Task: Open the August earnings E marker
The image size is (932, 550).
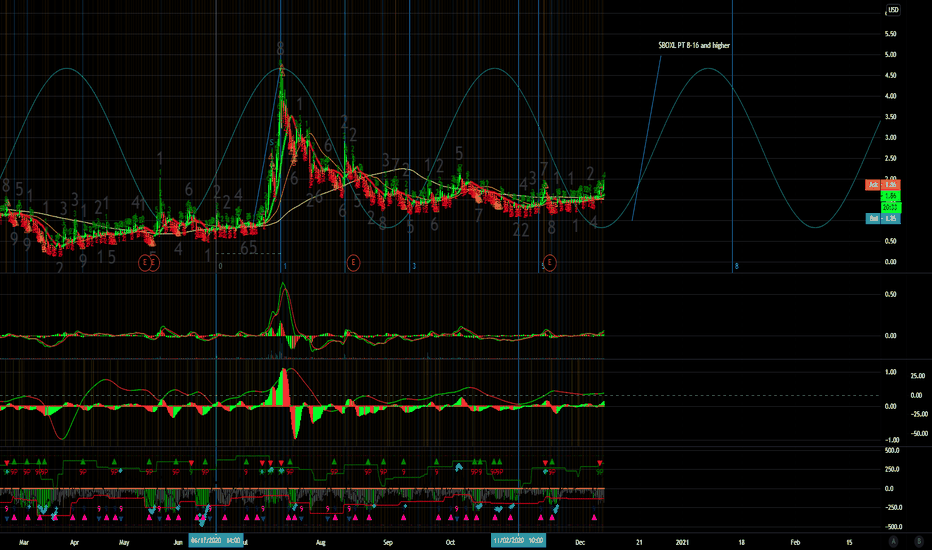Action: [x=353, y=262]
